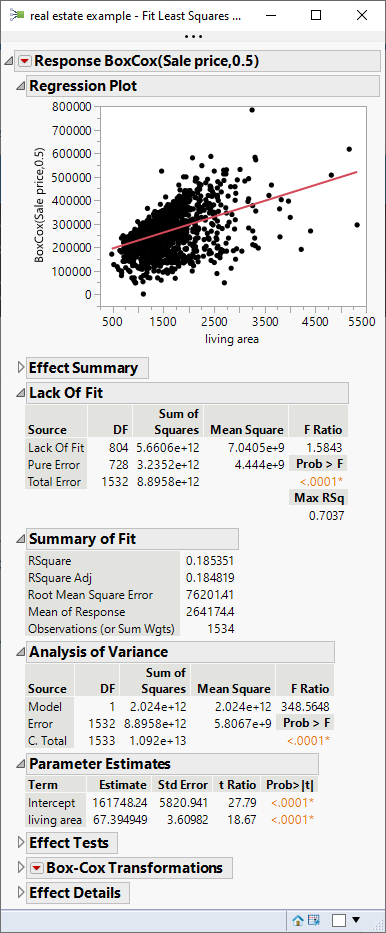Open red triangle menu for Box-Cox Transformations

click(x=37, y=868)
